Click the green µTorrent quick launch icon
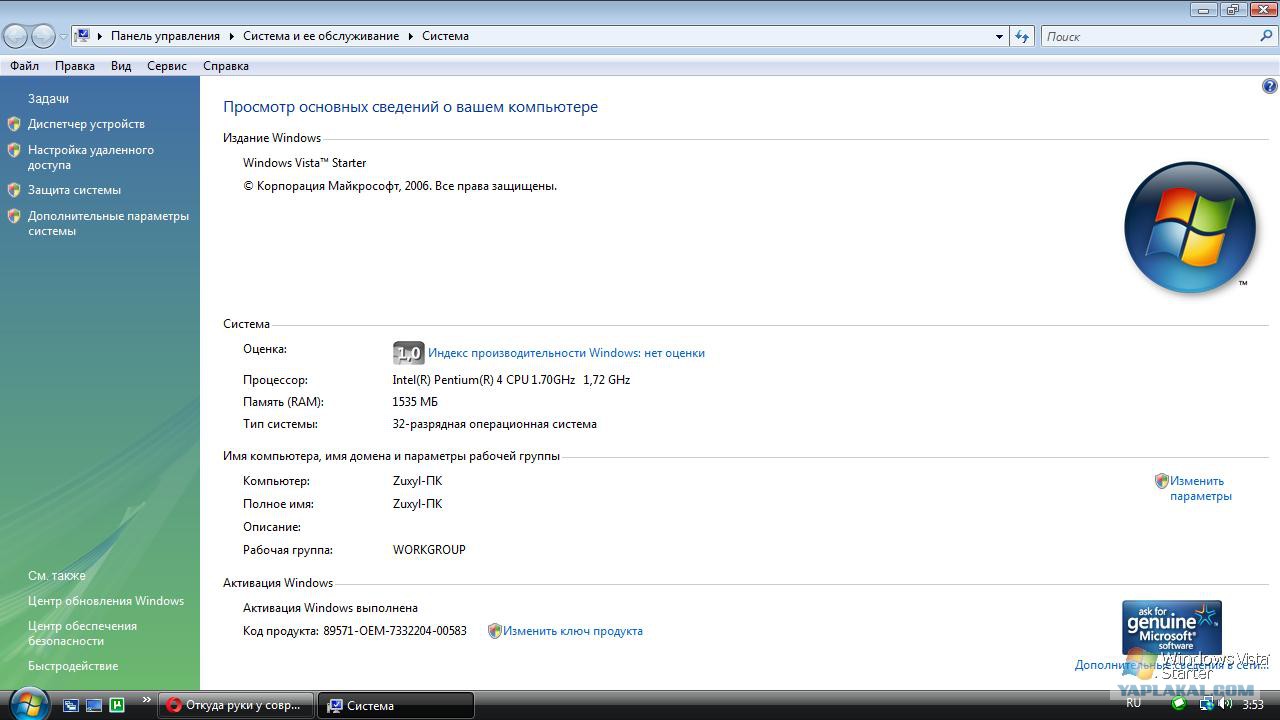1280x720 pixels. coord(117,705)
